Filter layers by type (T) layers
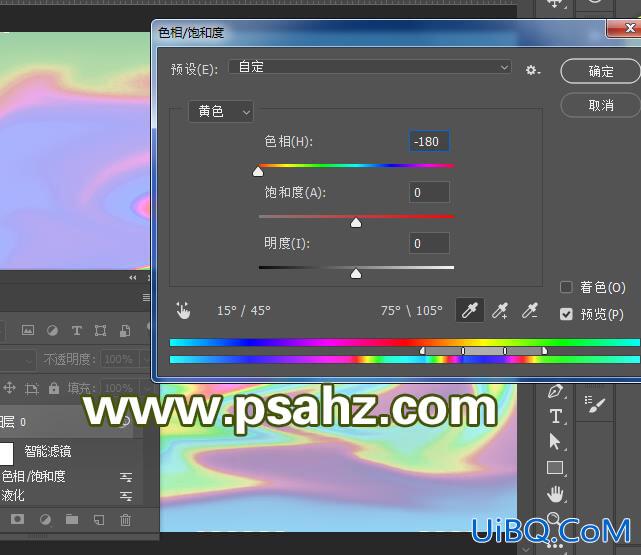Image resolution: width=641 pixels, height=555 pixels. 76,330
